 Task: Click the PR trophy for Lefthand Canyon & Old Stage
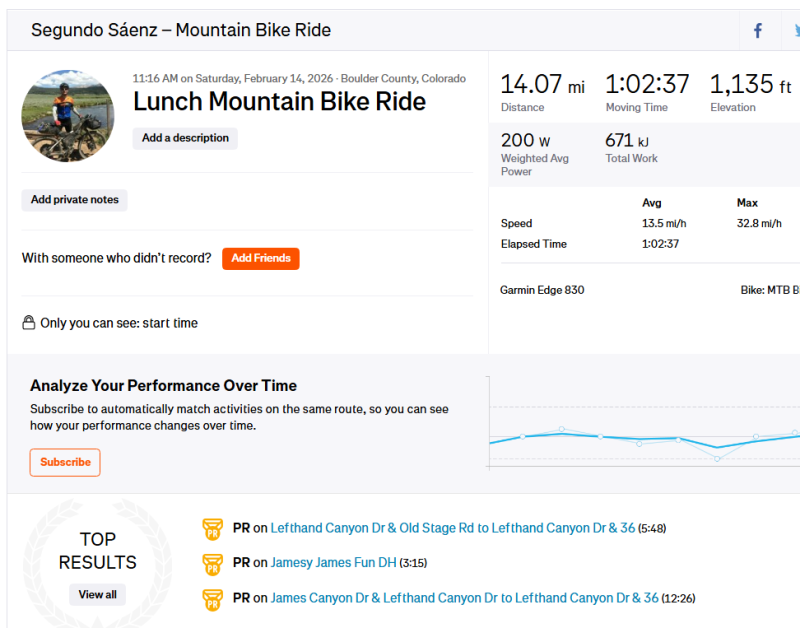[x=212, y=528]
